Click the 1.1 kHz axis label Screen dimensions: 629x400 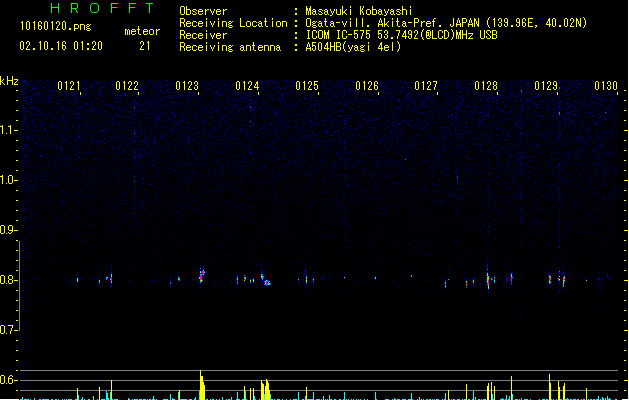(8, 130)
